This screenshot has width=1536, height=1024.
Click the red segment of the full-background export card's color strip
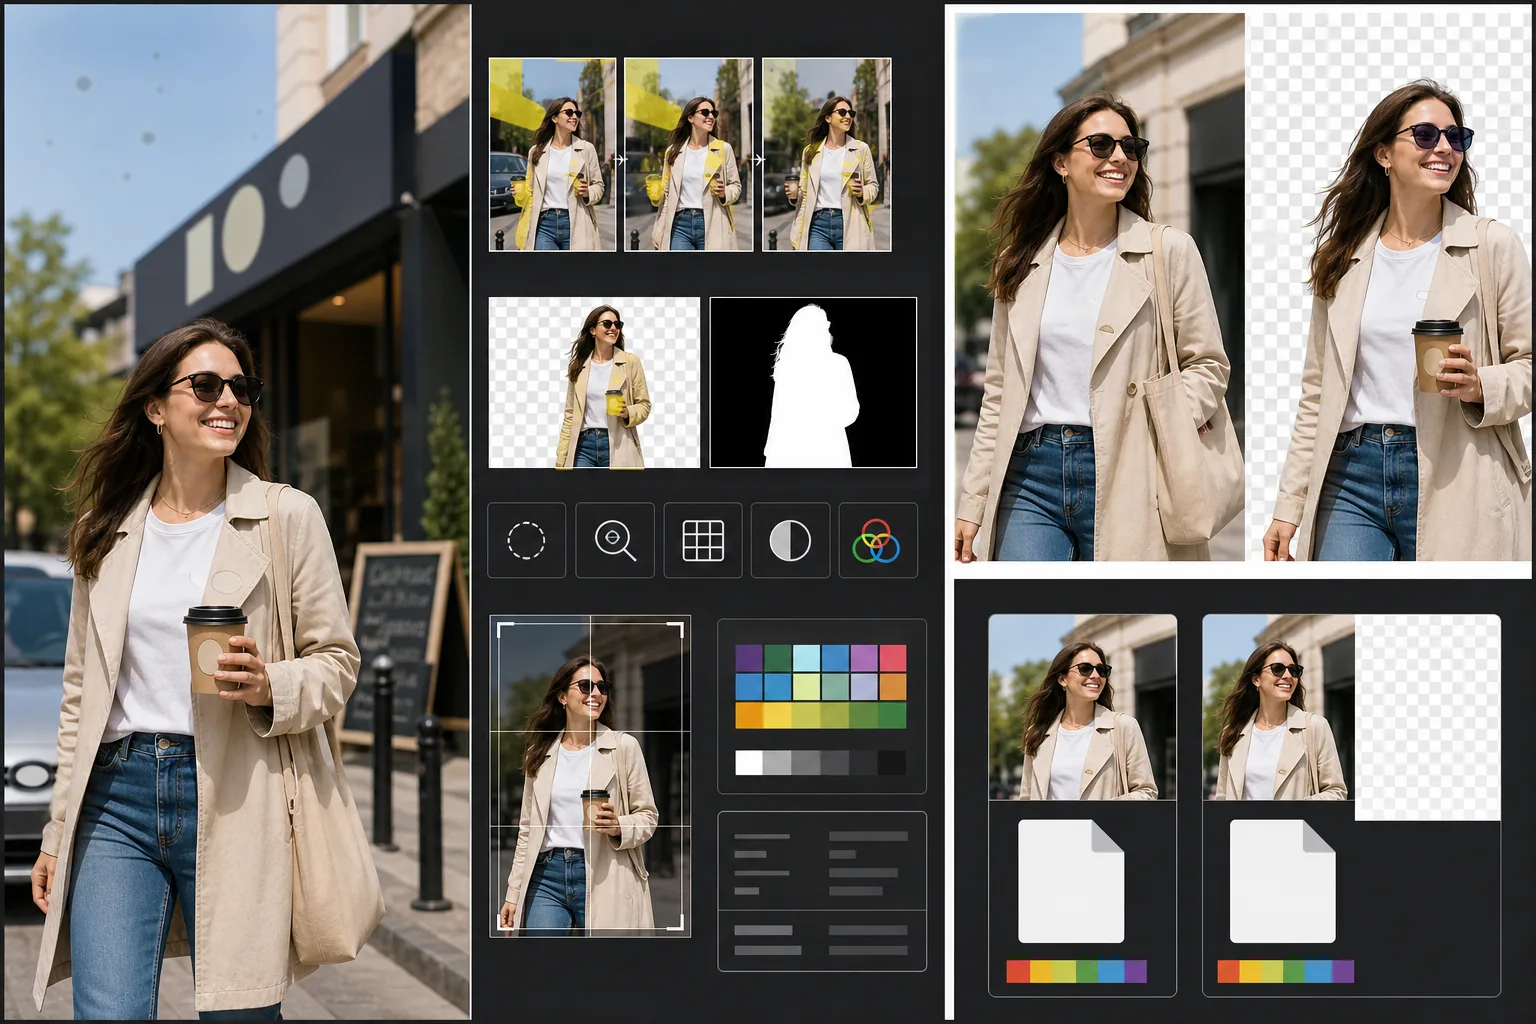point(1018,971)
